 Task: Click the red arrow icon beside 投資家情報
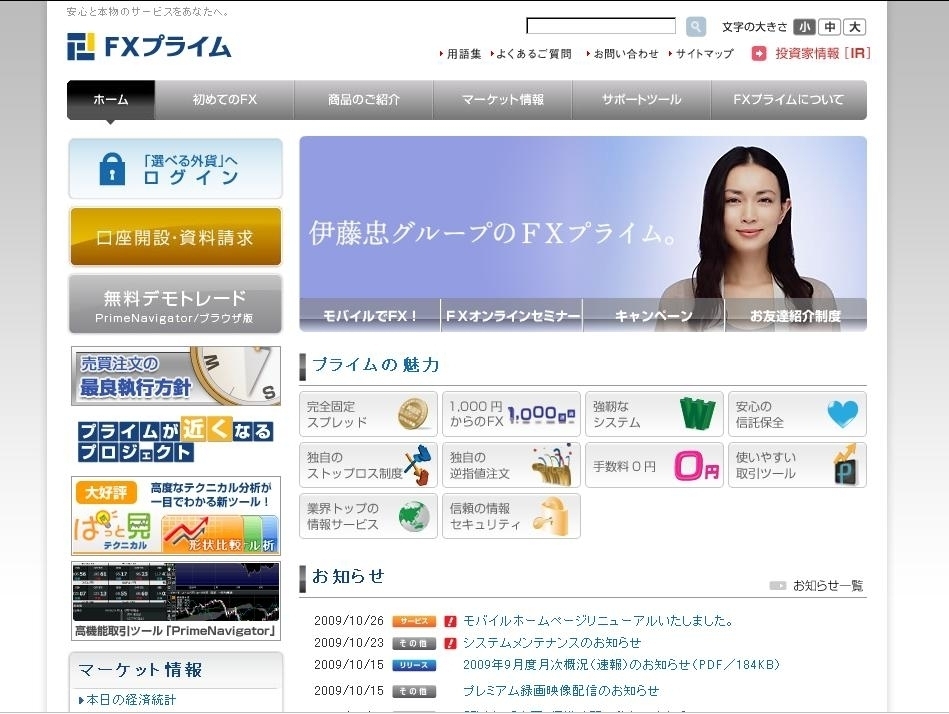pyautogui.click(x=758, y=53)
